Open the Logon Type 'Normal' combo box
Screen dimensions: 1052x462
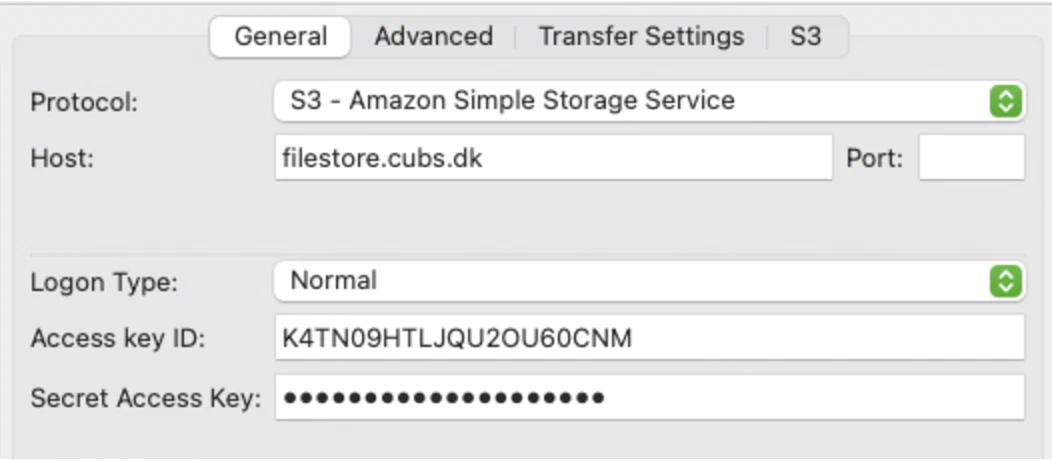(x=630, y=281)
